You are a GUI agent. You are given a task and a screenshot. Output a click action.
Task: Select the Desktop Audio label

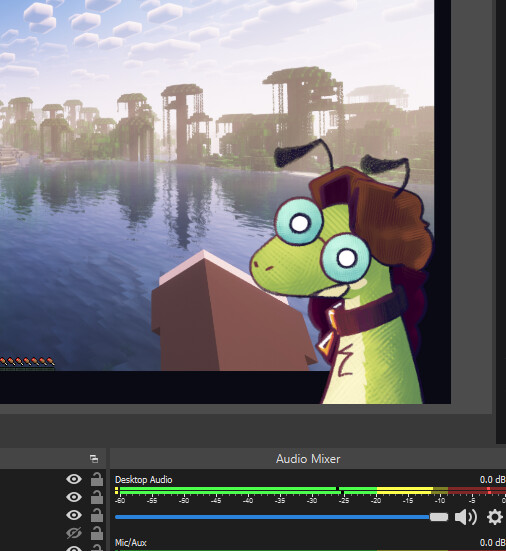[143, 480]
